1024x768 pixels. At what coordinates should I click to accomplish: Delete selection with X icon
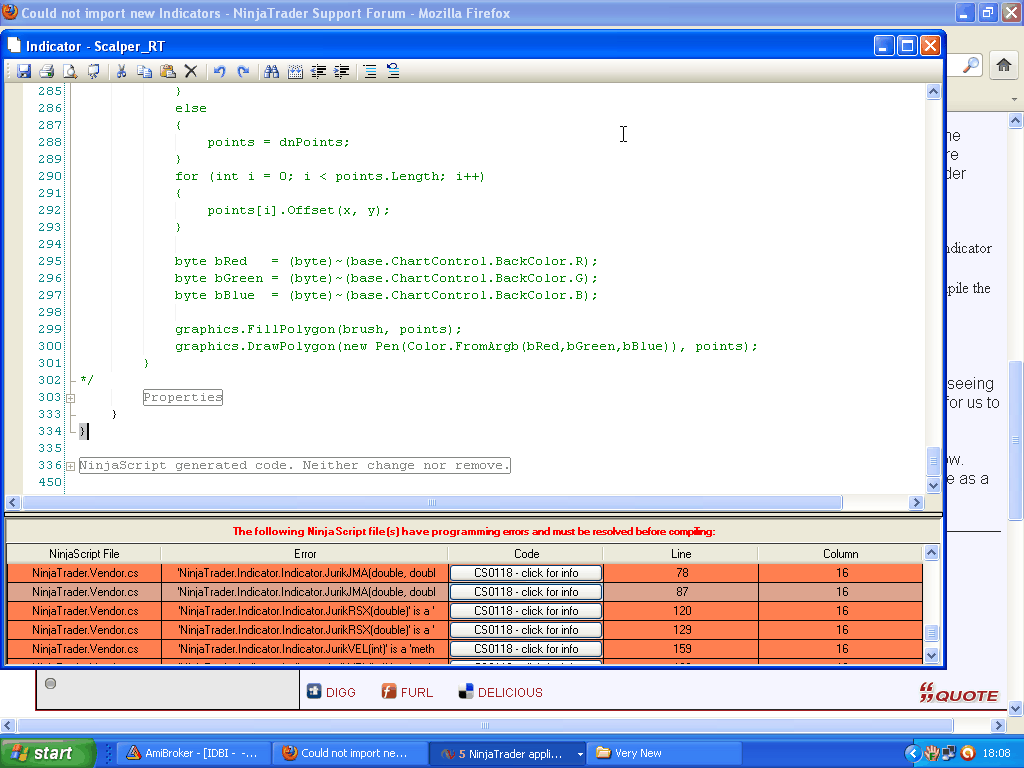191,71
